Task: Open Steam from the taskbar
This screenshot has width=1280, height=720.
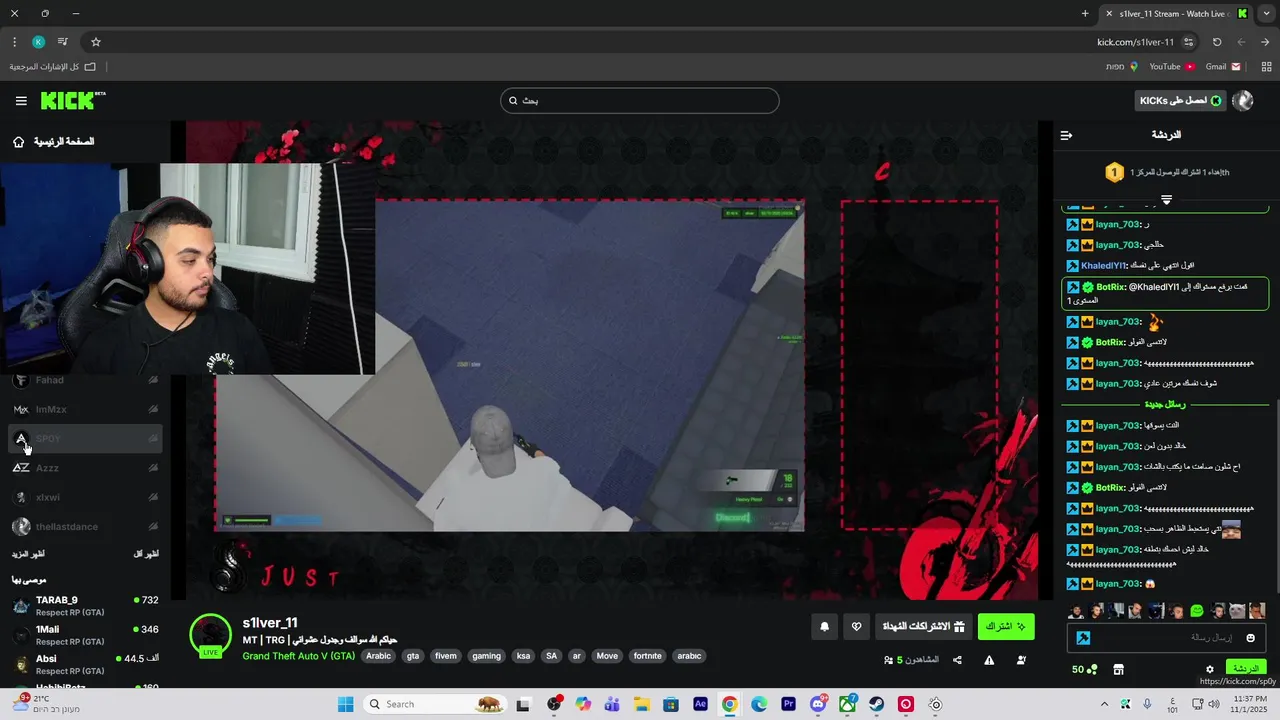Action: click(876, 704)
